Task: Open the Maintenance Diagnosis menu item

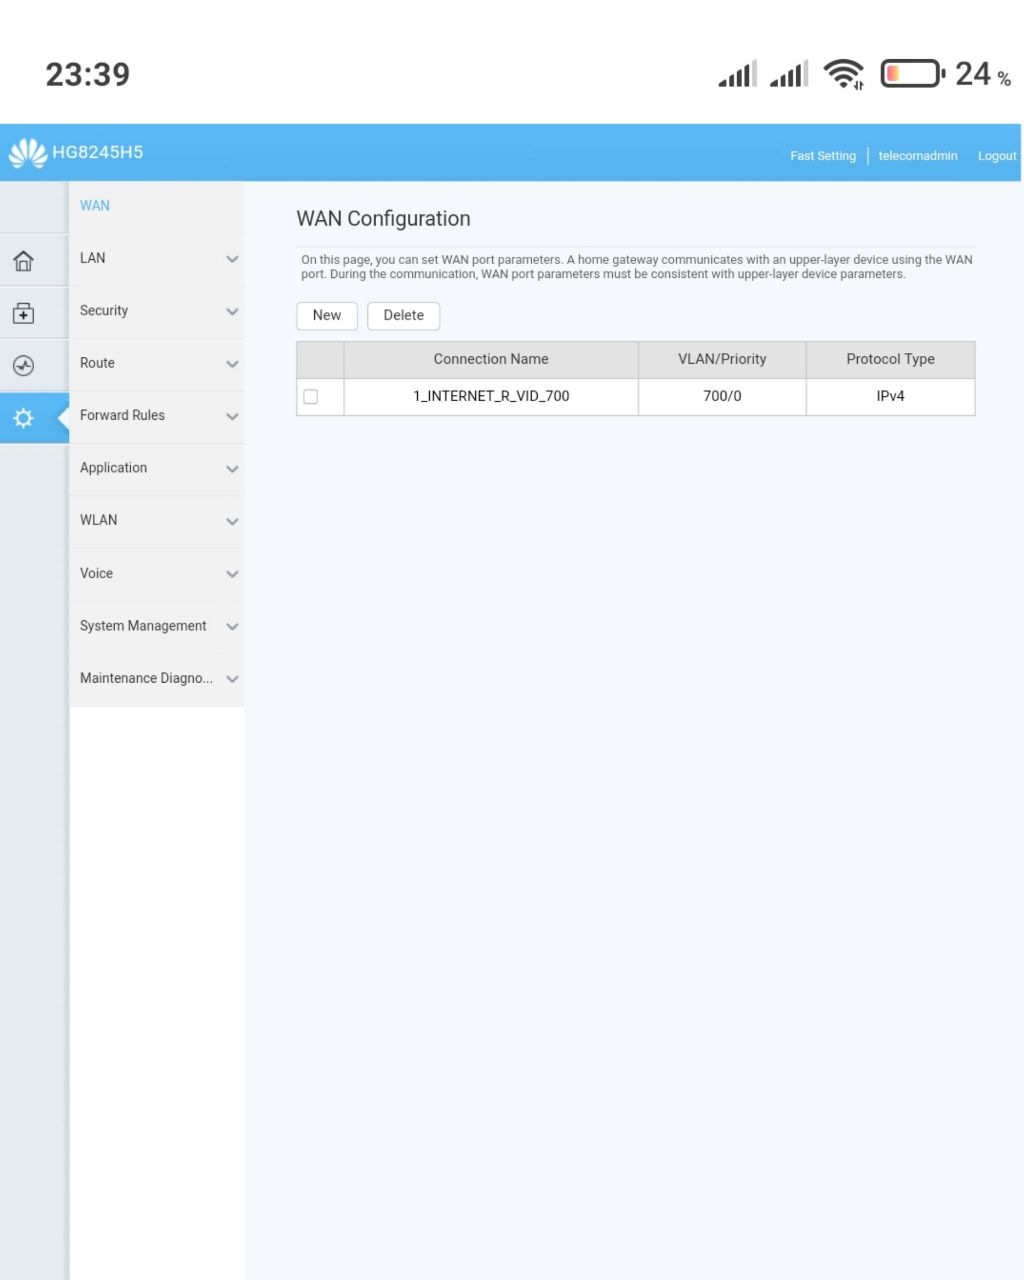Action: (x=156, y=678)
